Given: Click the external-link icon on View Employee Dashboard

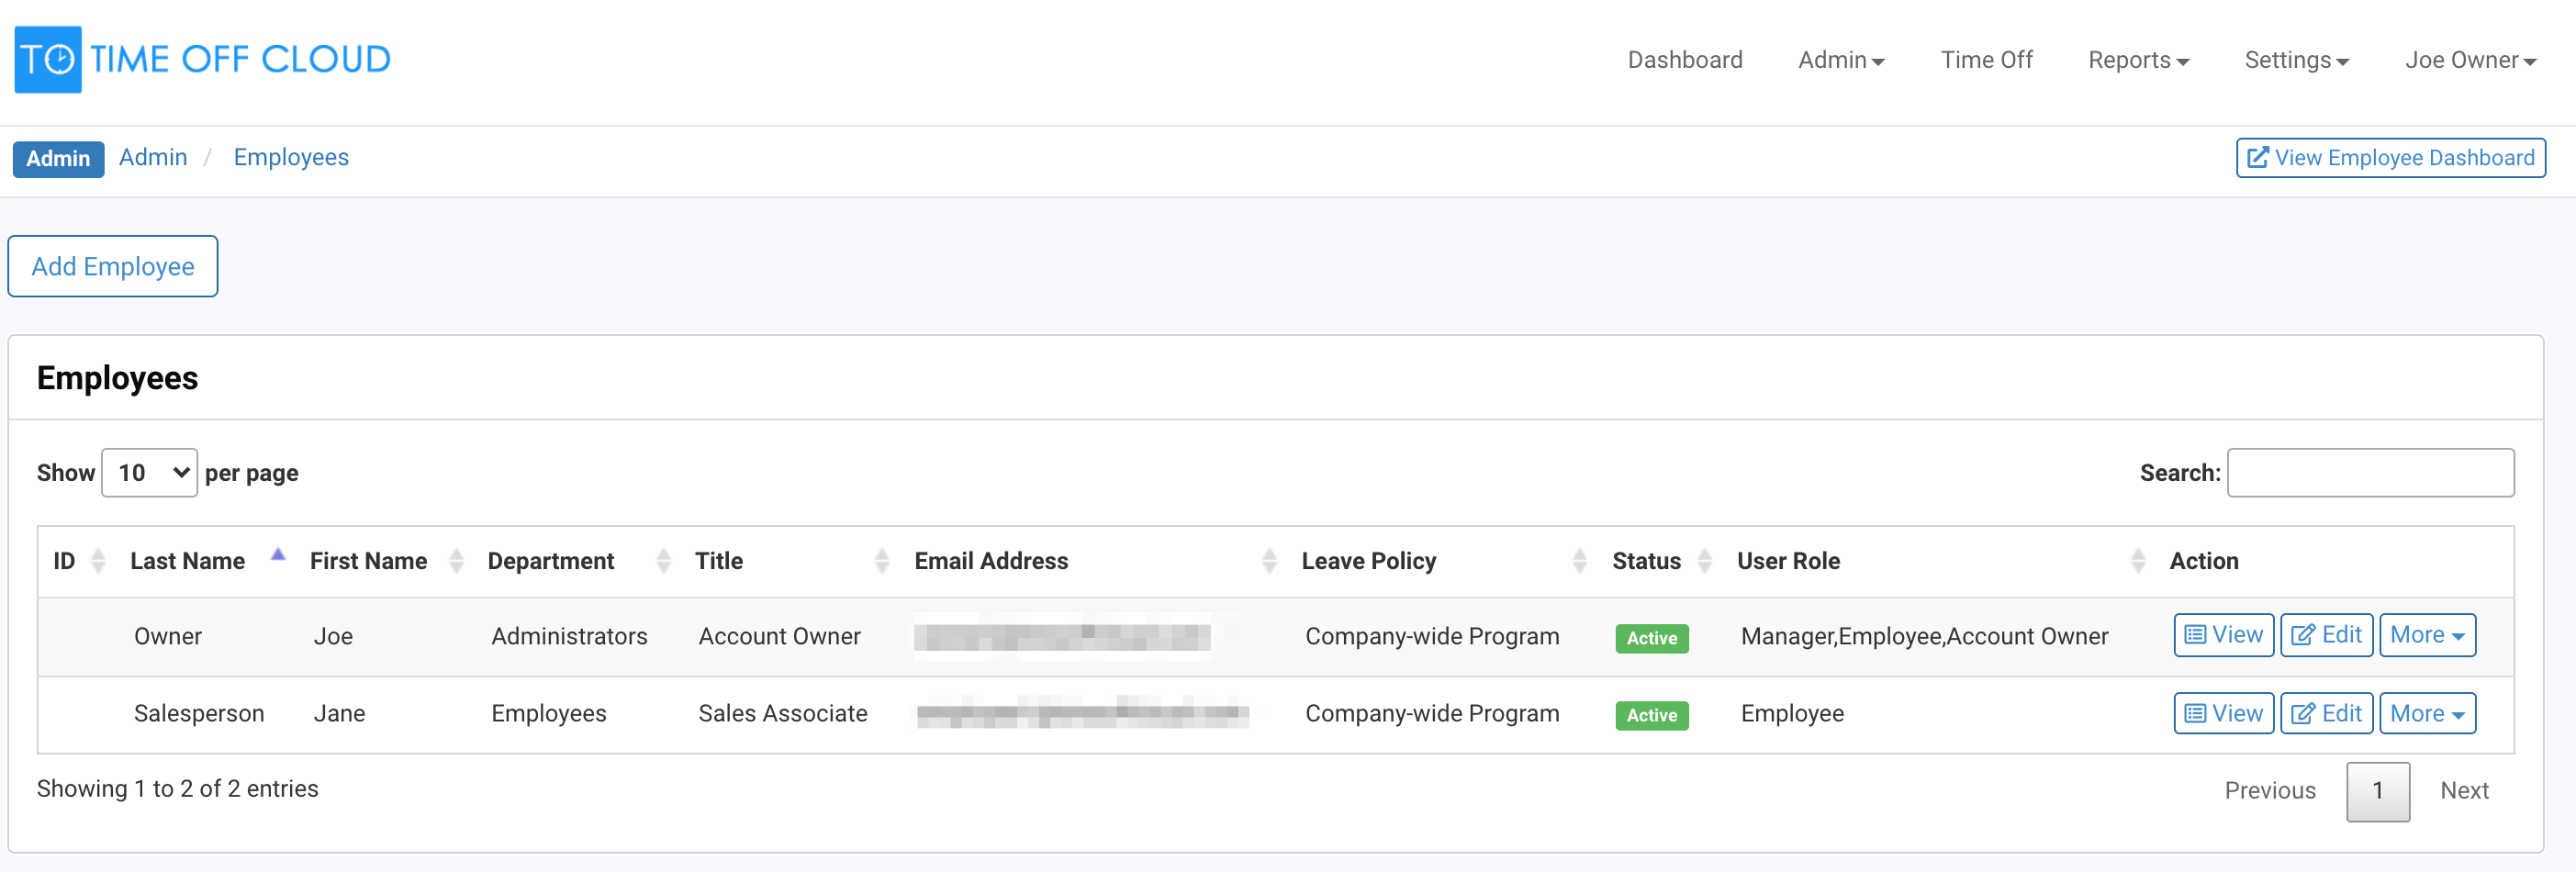Looking at the screenshot, I should (x=2260, y=157).
